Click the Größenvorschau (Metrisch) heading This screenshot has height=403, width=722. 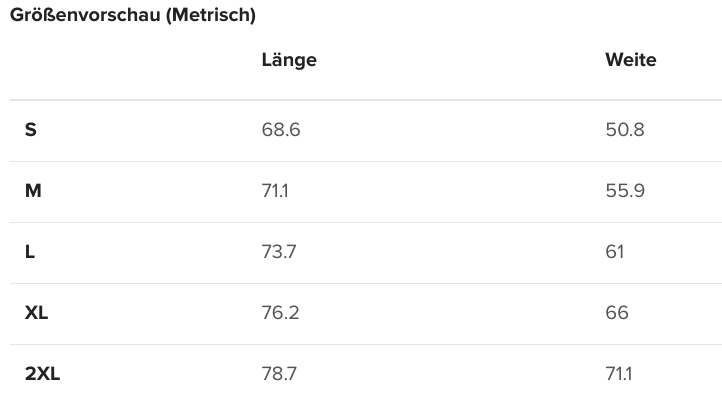tap(133, 15)
